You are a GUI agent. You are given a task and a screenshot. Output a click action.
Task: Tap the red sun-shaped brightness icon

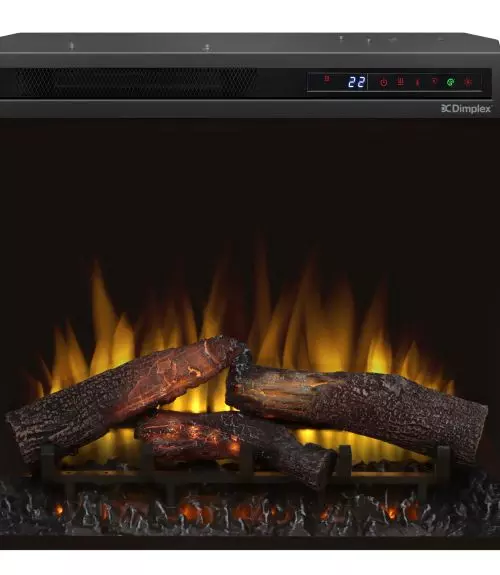468,82
